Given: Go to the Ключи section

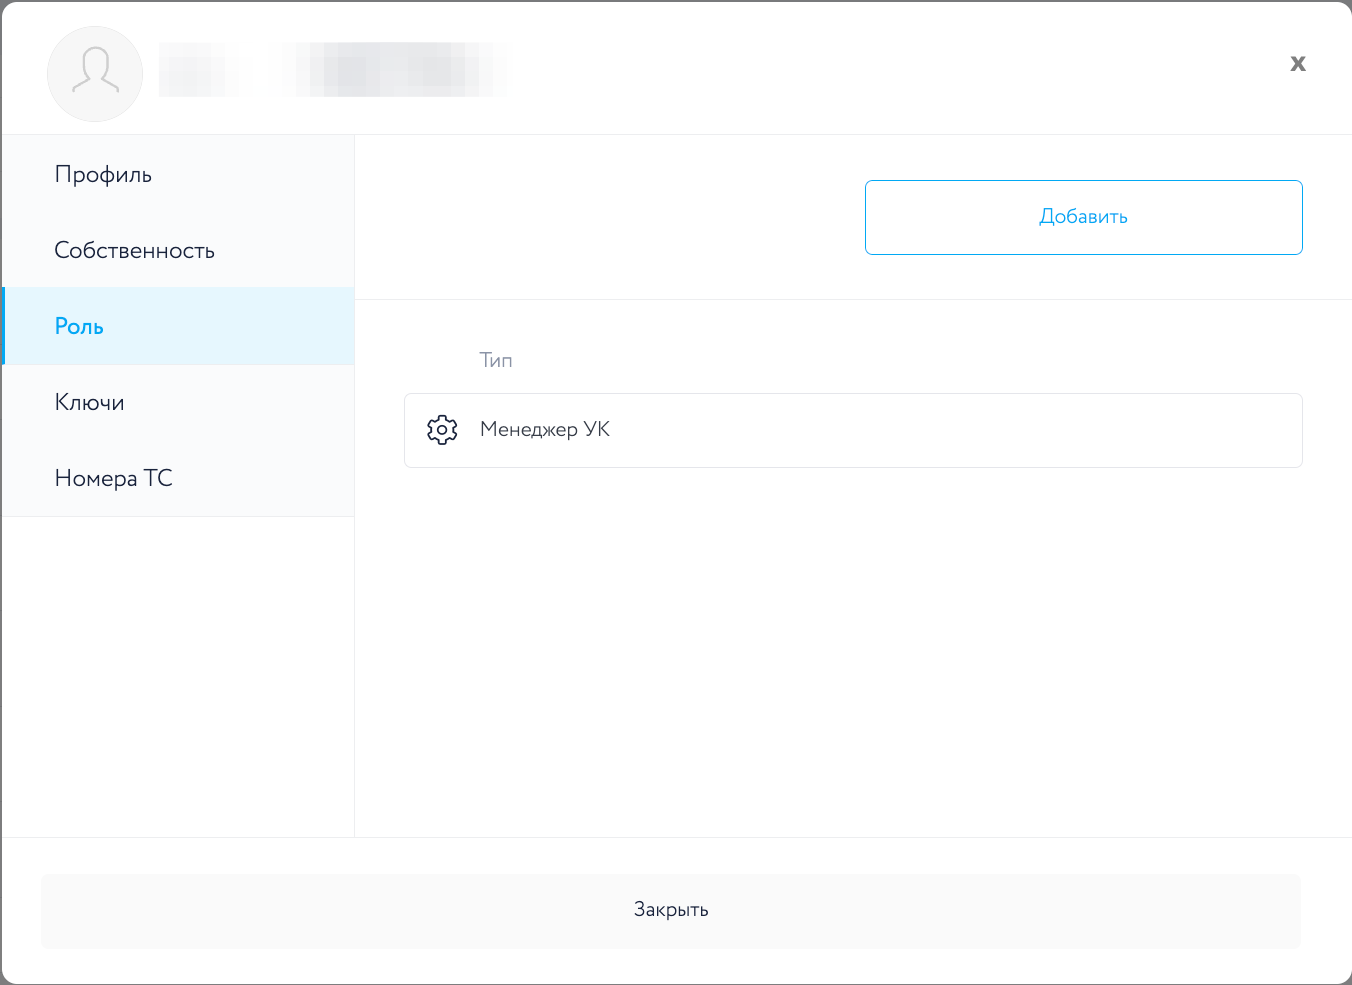Looking at the screenshot, I should click(89, 403).
